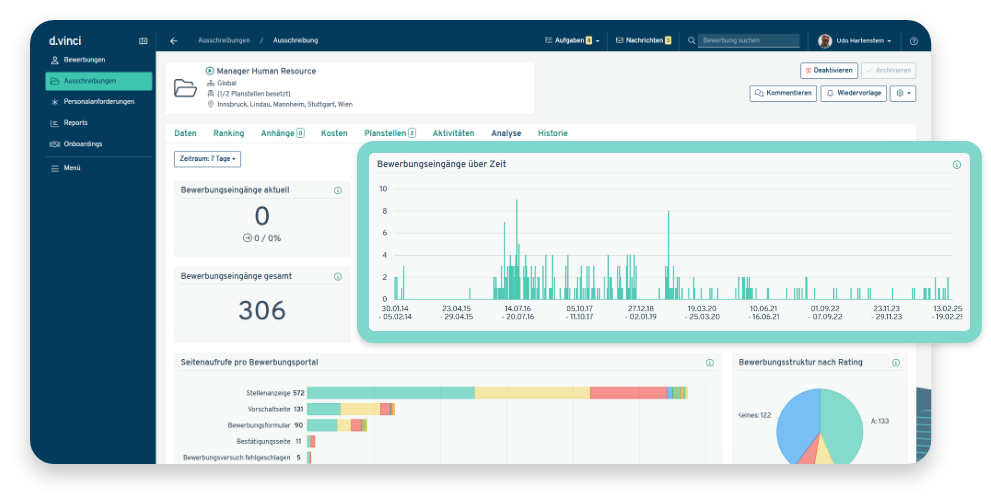Click info icon on Seitenaufrufe pro Bewerbungsportal

(x=710, y=363)
